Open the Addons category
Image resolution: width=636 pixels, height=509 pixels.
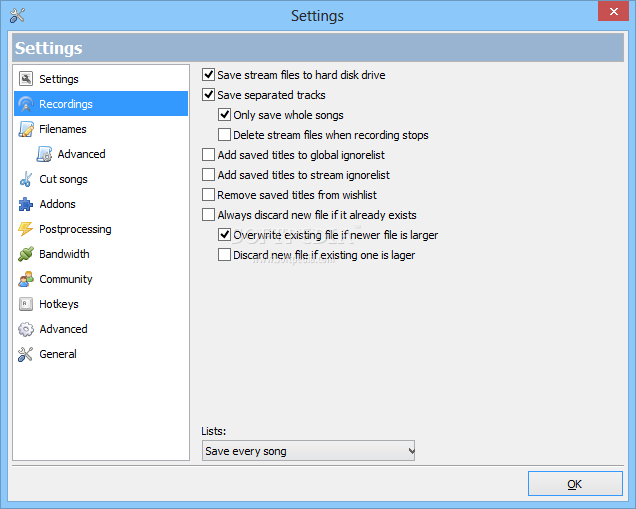pos(101,204)
